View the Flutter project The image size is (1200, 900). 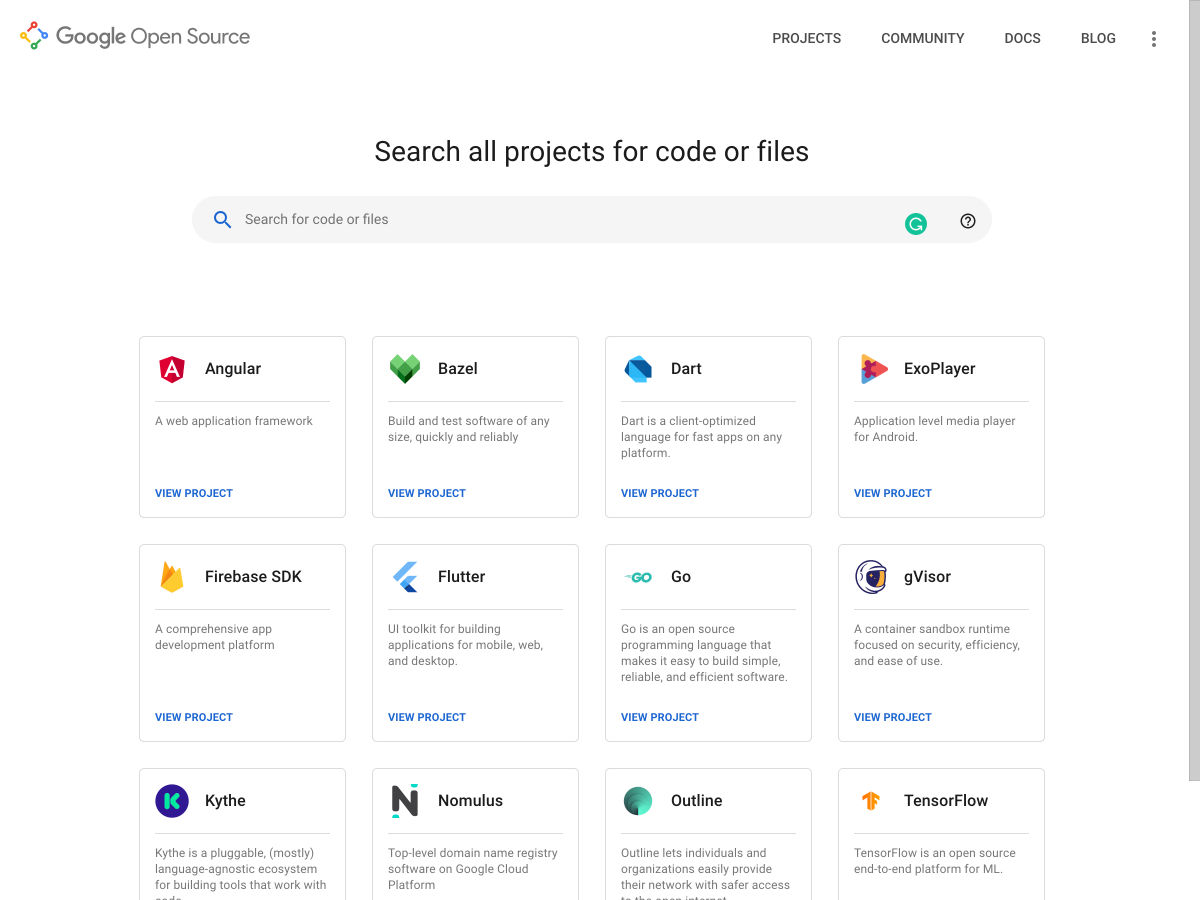(427, 717)
